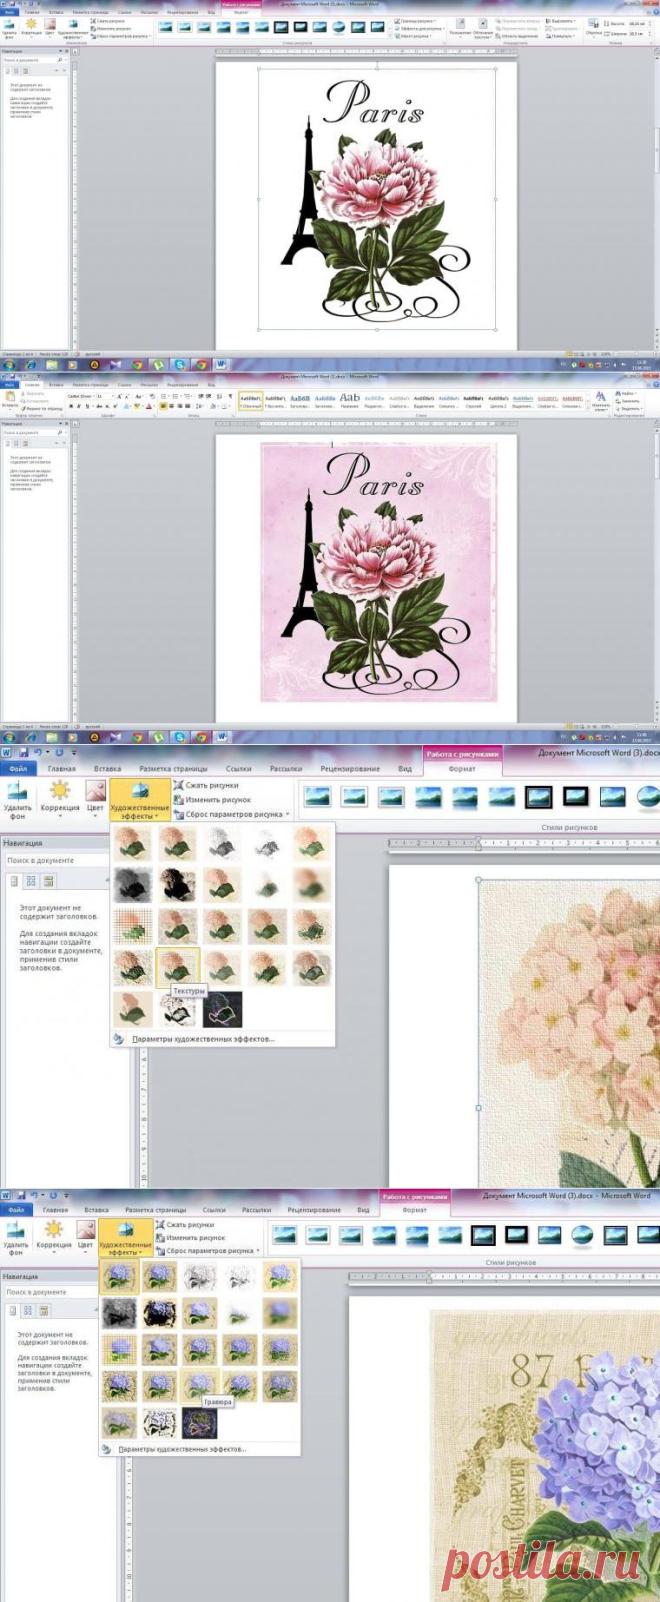Open Цвет dropdown in the blue-hydrangea Word window
Viewport: 660px width, 1602px height.
(x=85, y=1235)
